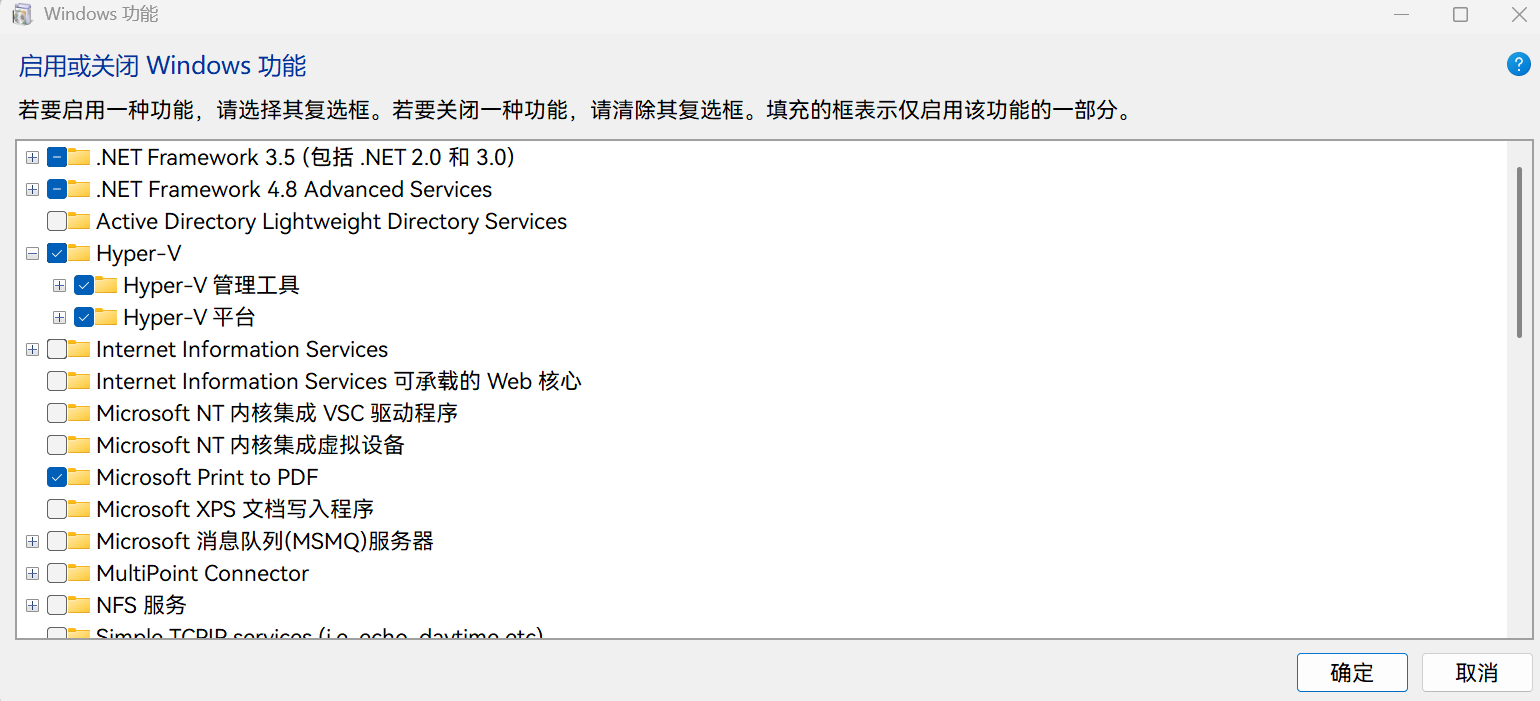Select .NET Framework 4.8 Advanced Services item

294,189
